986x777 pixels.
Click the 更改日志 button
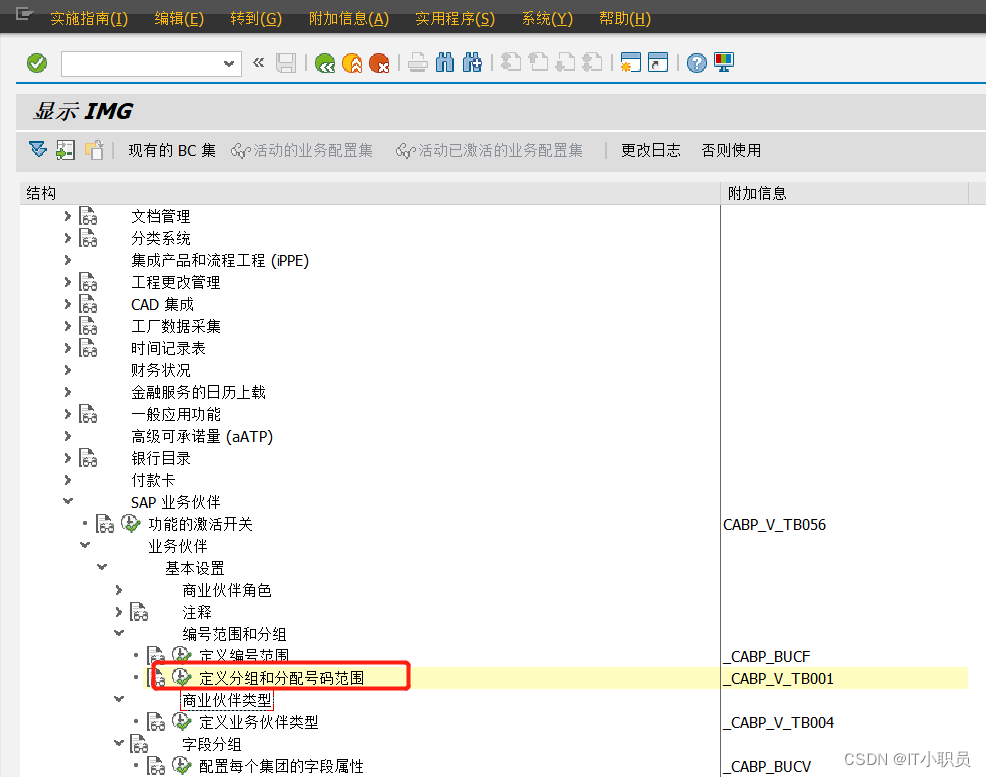[x=651, y=150]
